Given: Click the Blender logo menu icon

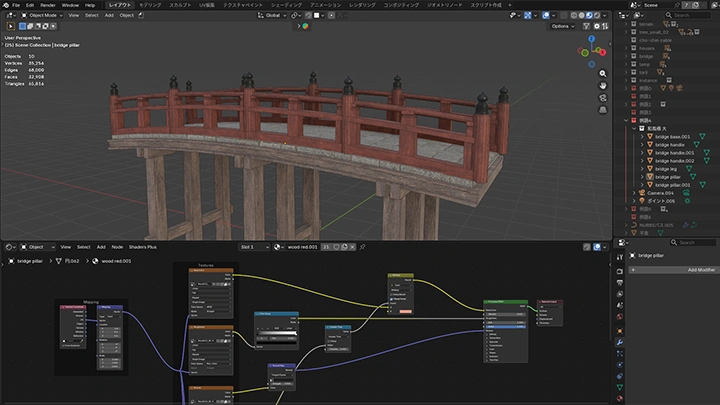Looking at the screenshot, I should (x=6, y=5).
